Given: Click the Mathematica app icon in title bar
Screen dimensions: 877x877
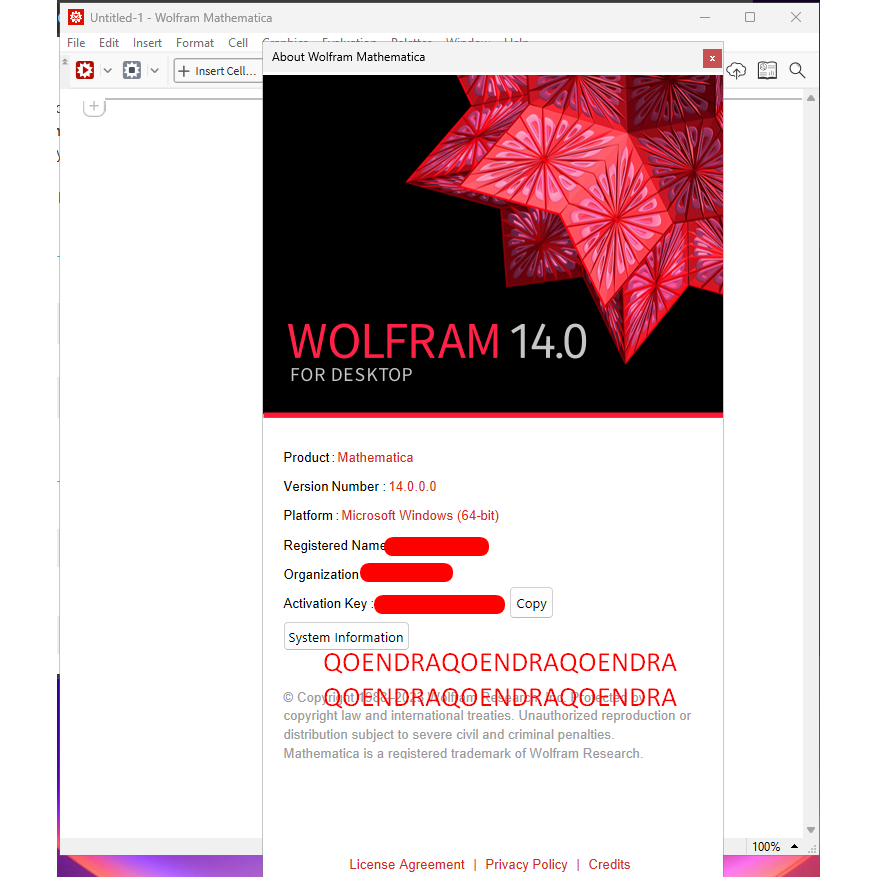Looking at the screenshot, I should [x=75, y=17].
